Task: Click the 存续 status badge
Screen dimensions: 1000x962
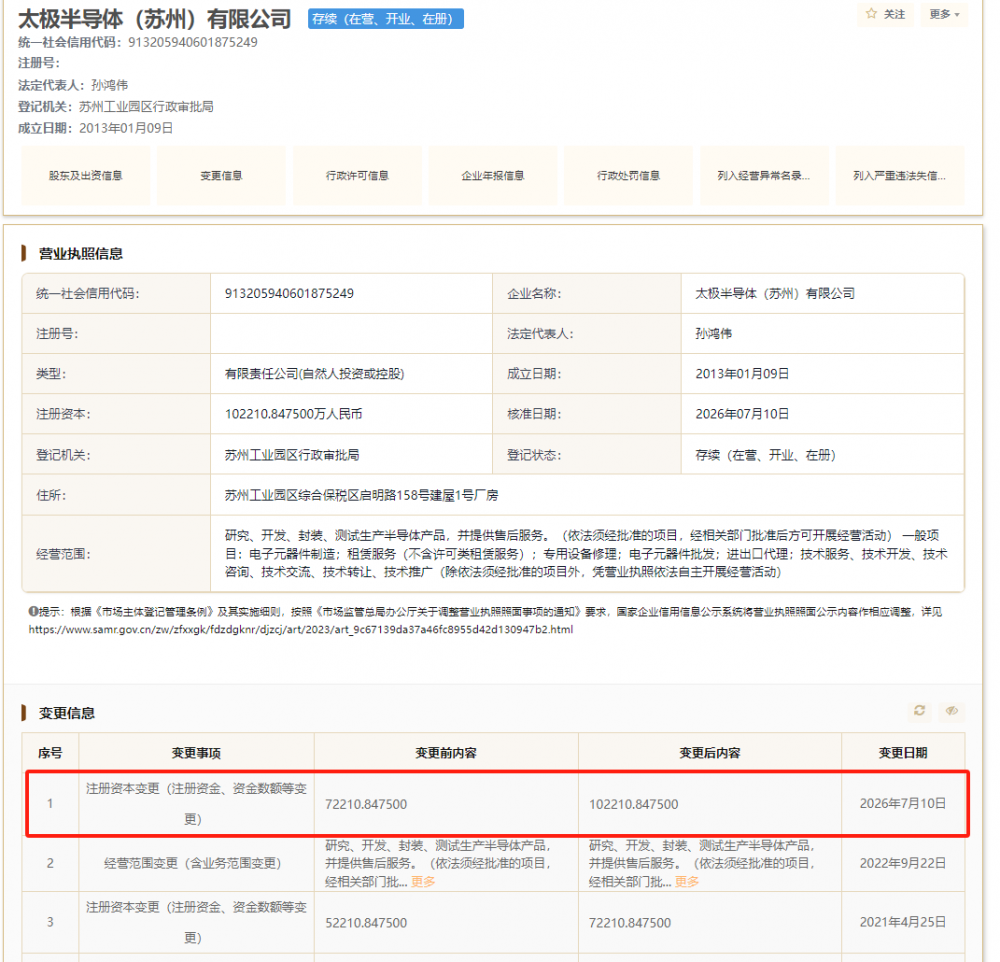Action: point(385,19)
